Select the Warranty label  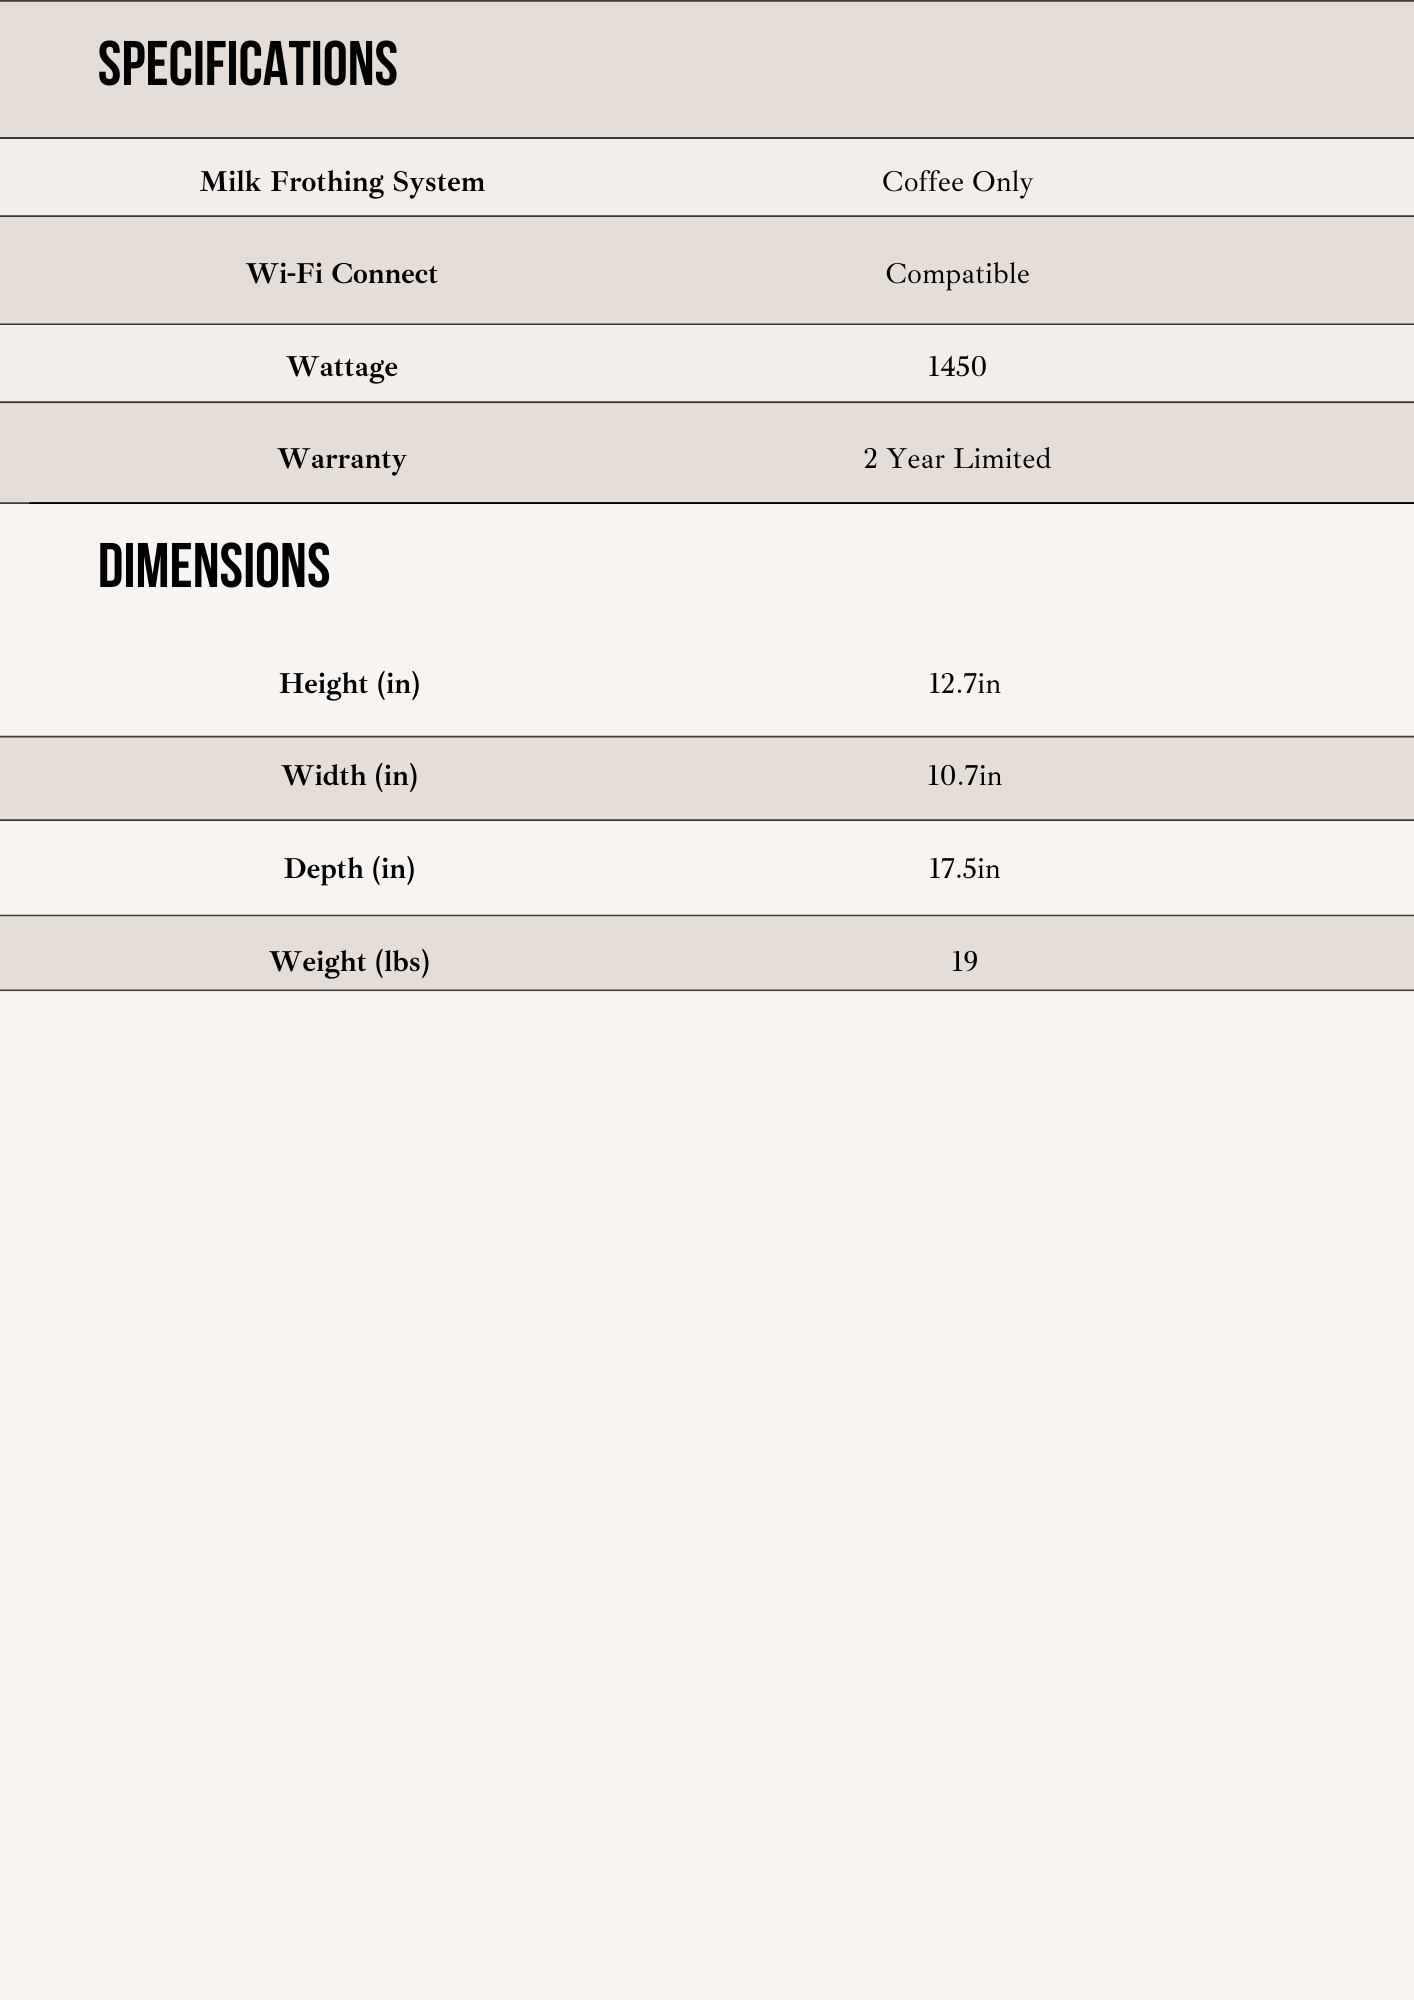[342, 459]
